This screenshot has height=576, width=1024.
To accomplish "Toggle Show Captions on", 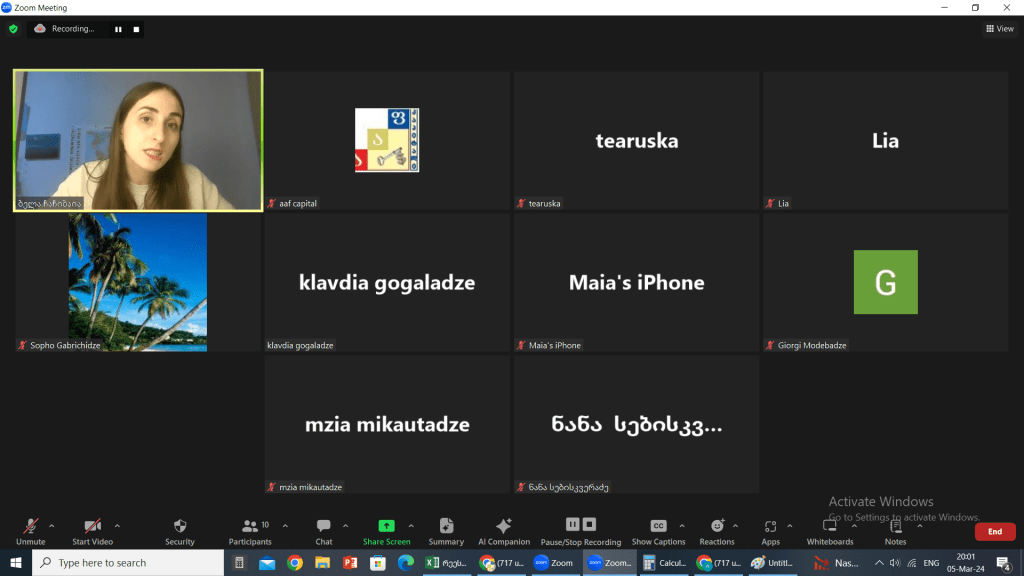I will [x=658, y=530].
